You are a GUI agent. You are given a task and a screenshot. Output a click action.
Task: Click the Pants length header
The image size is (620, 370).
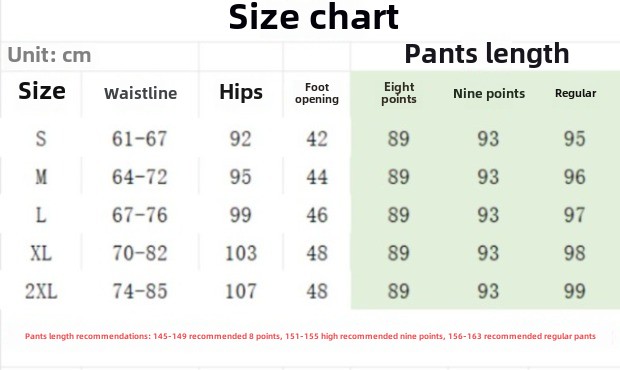(487, 54)
